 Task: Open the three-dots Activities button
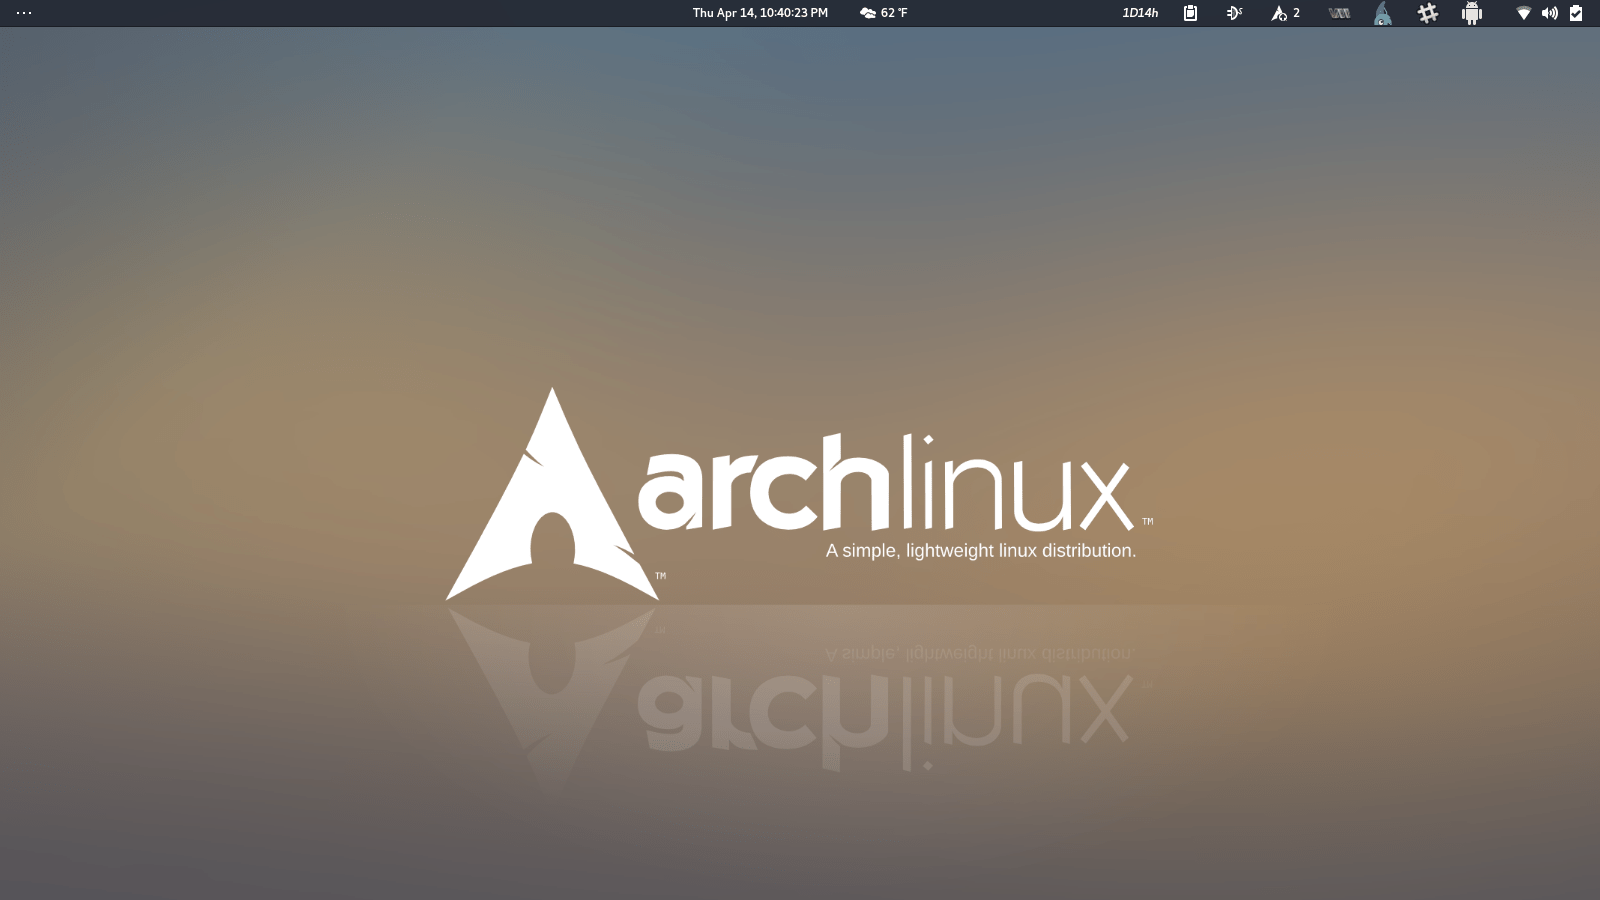(24, 13)
